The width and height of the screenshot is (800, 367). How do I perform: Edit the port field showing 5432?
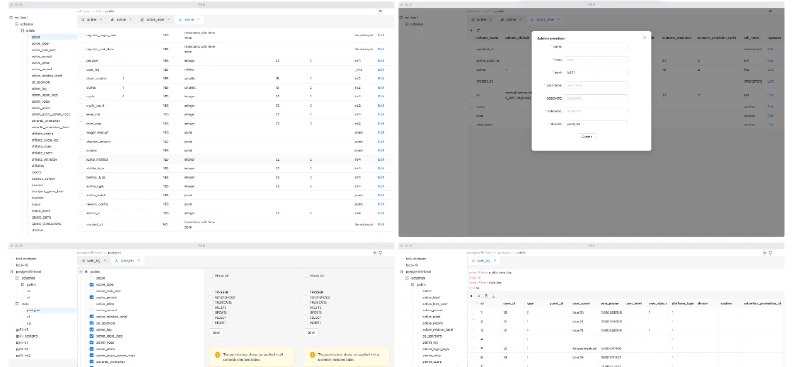click(596, 72)
